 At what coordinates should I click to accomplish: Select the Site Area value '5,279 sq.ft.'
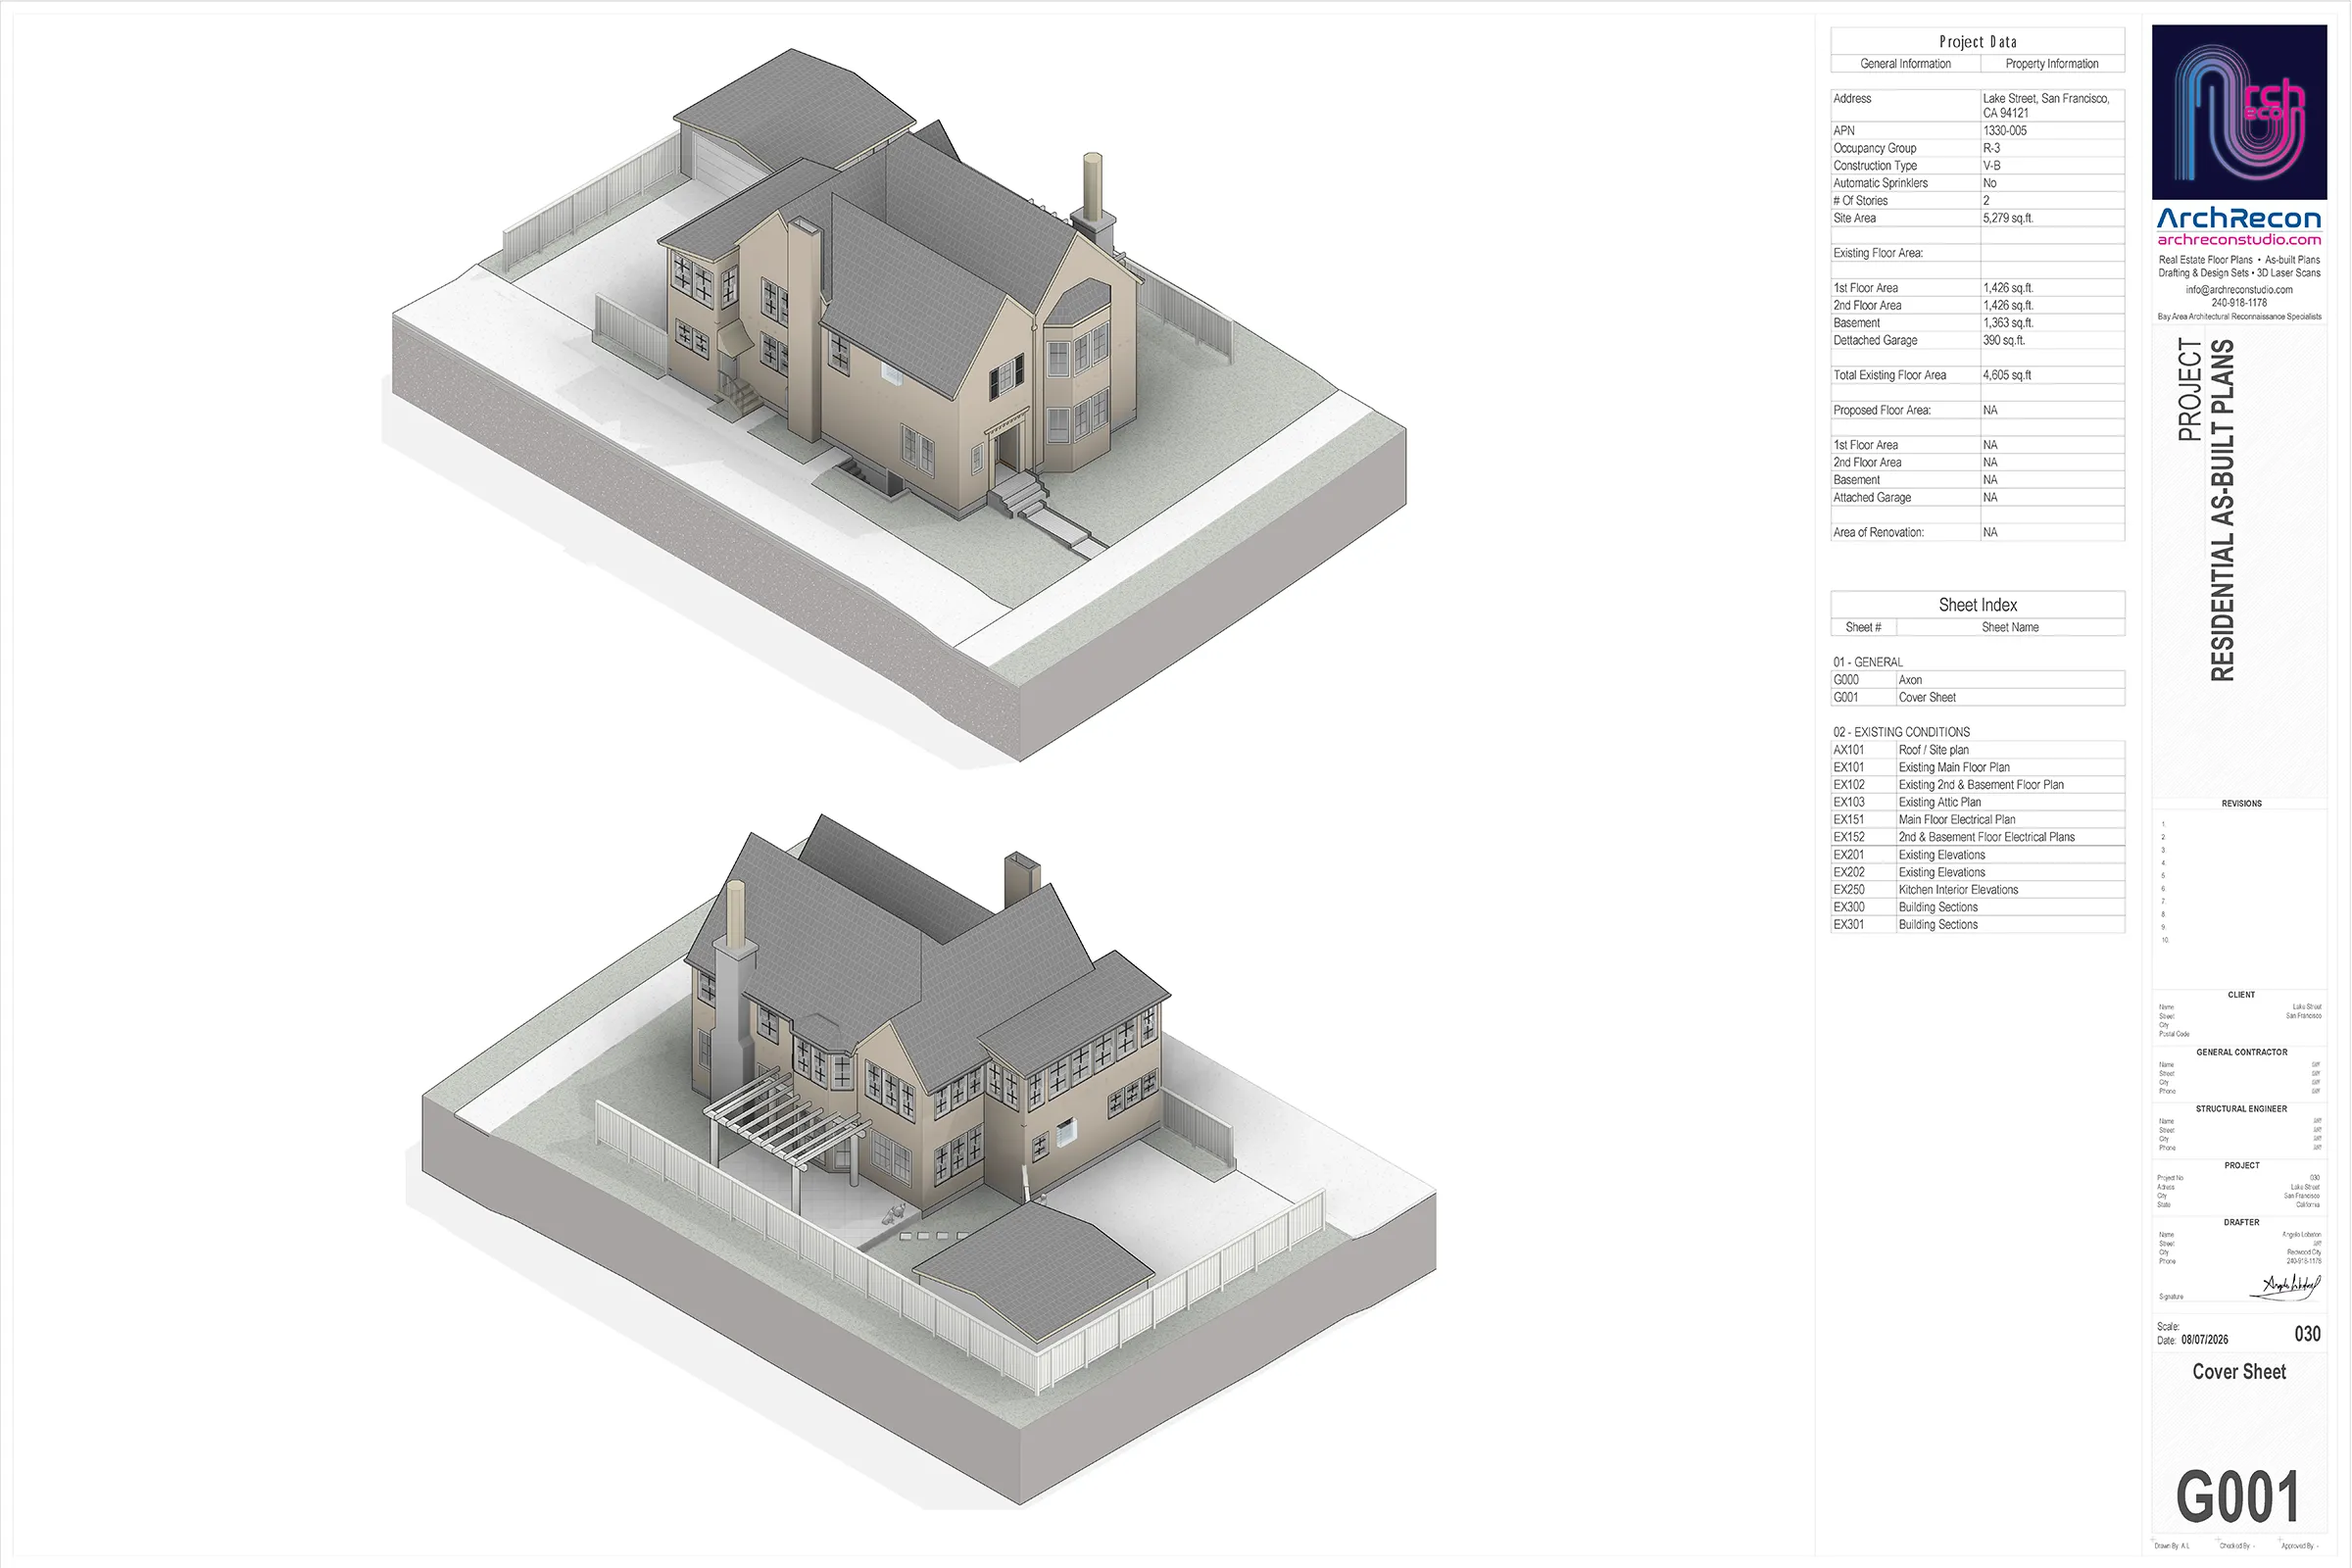(x=2008, y=218)
